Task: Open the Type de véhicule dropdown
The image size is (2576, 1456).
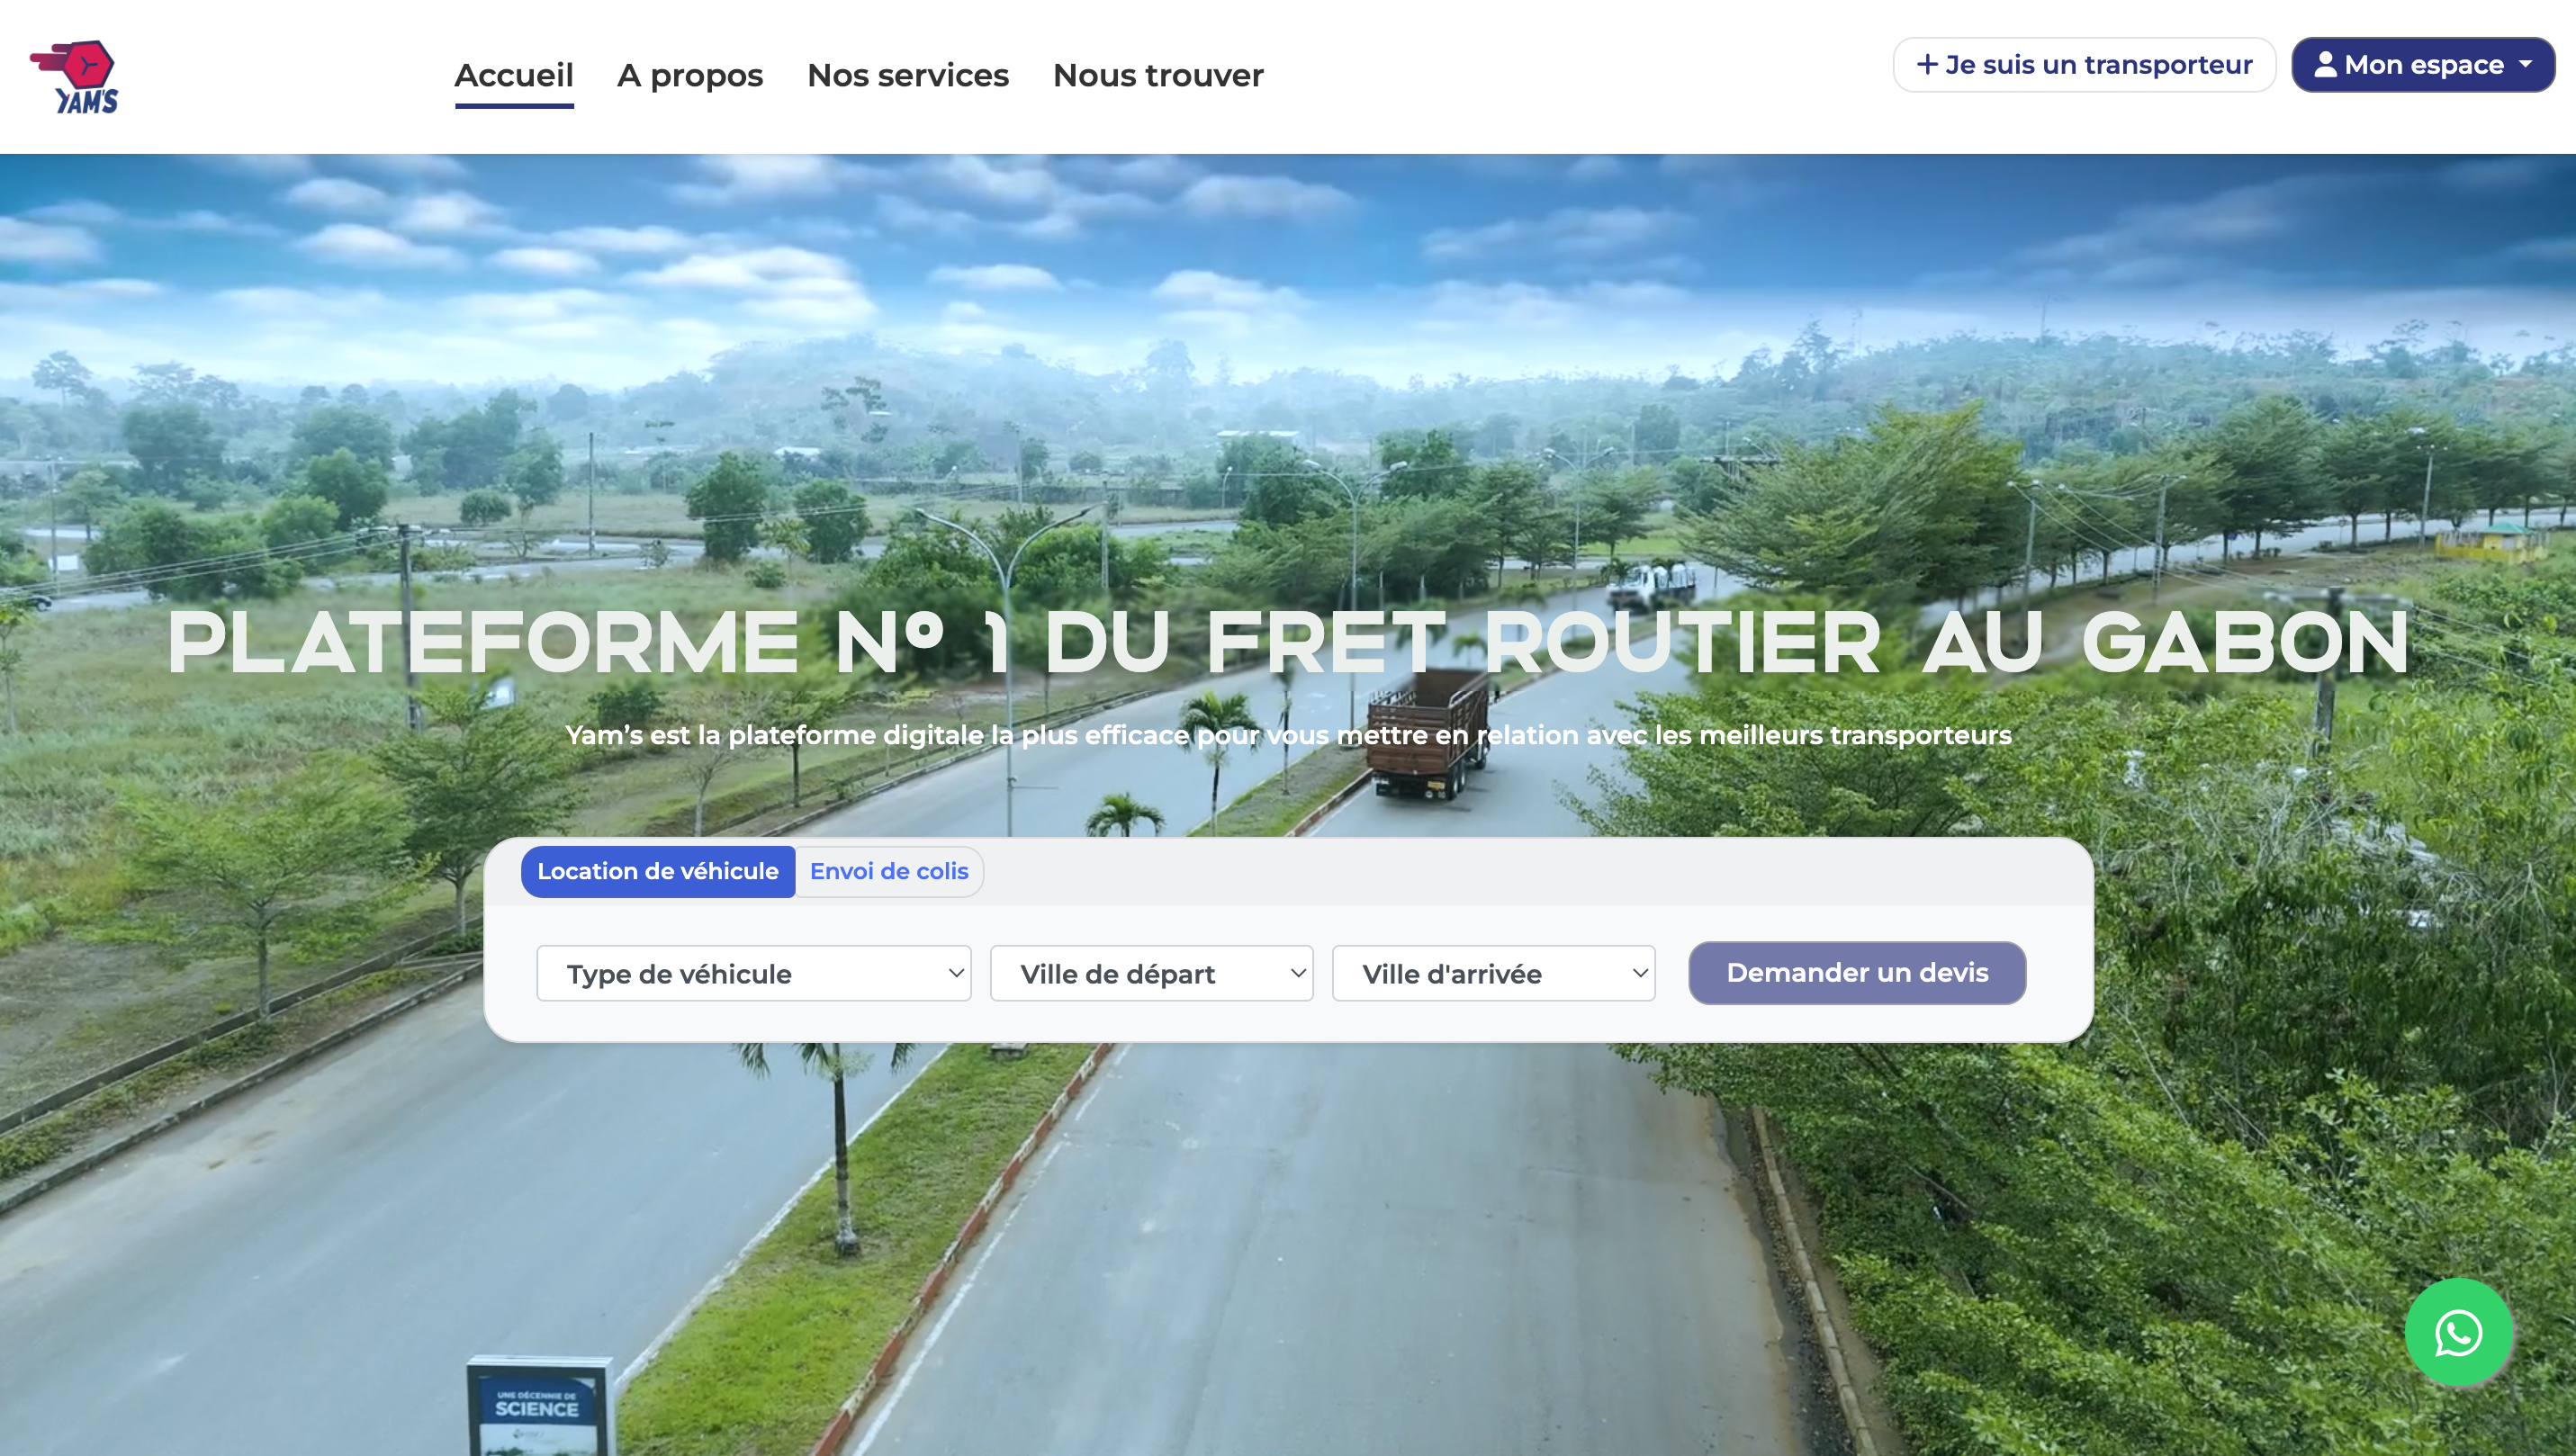Action: click(x=753, y=974)
